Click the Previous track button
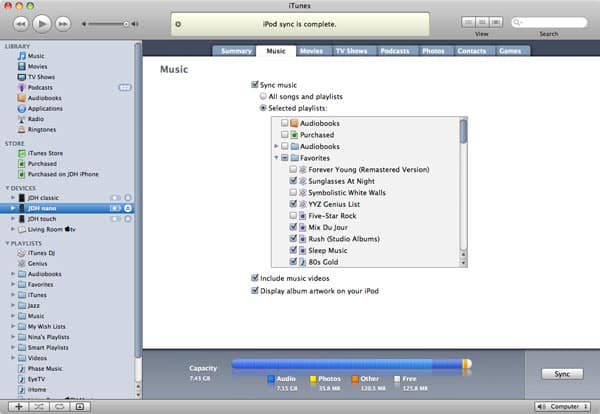The image size is (600, 414). (x=21, y=24)
